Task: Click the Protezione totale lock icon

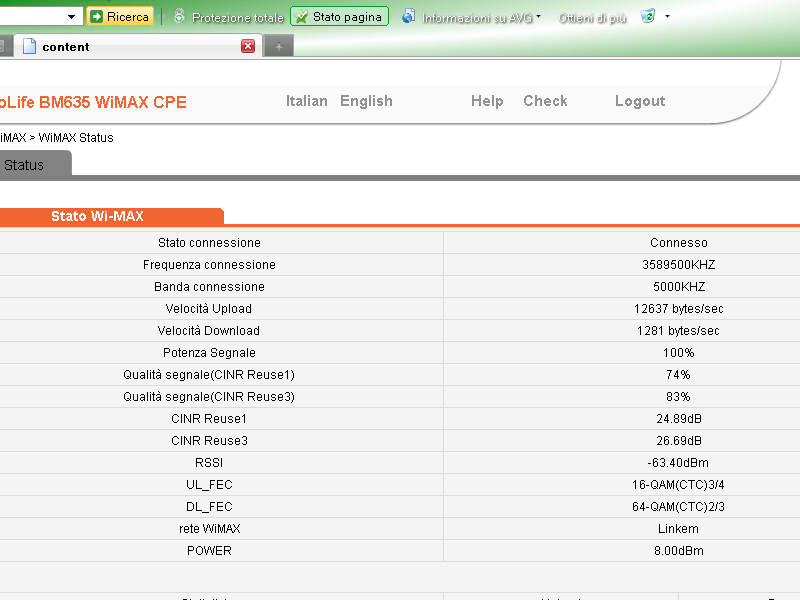Action: click(x=179, y=16)
